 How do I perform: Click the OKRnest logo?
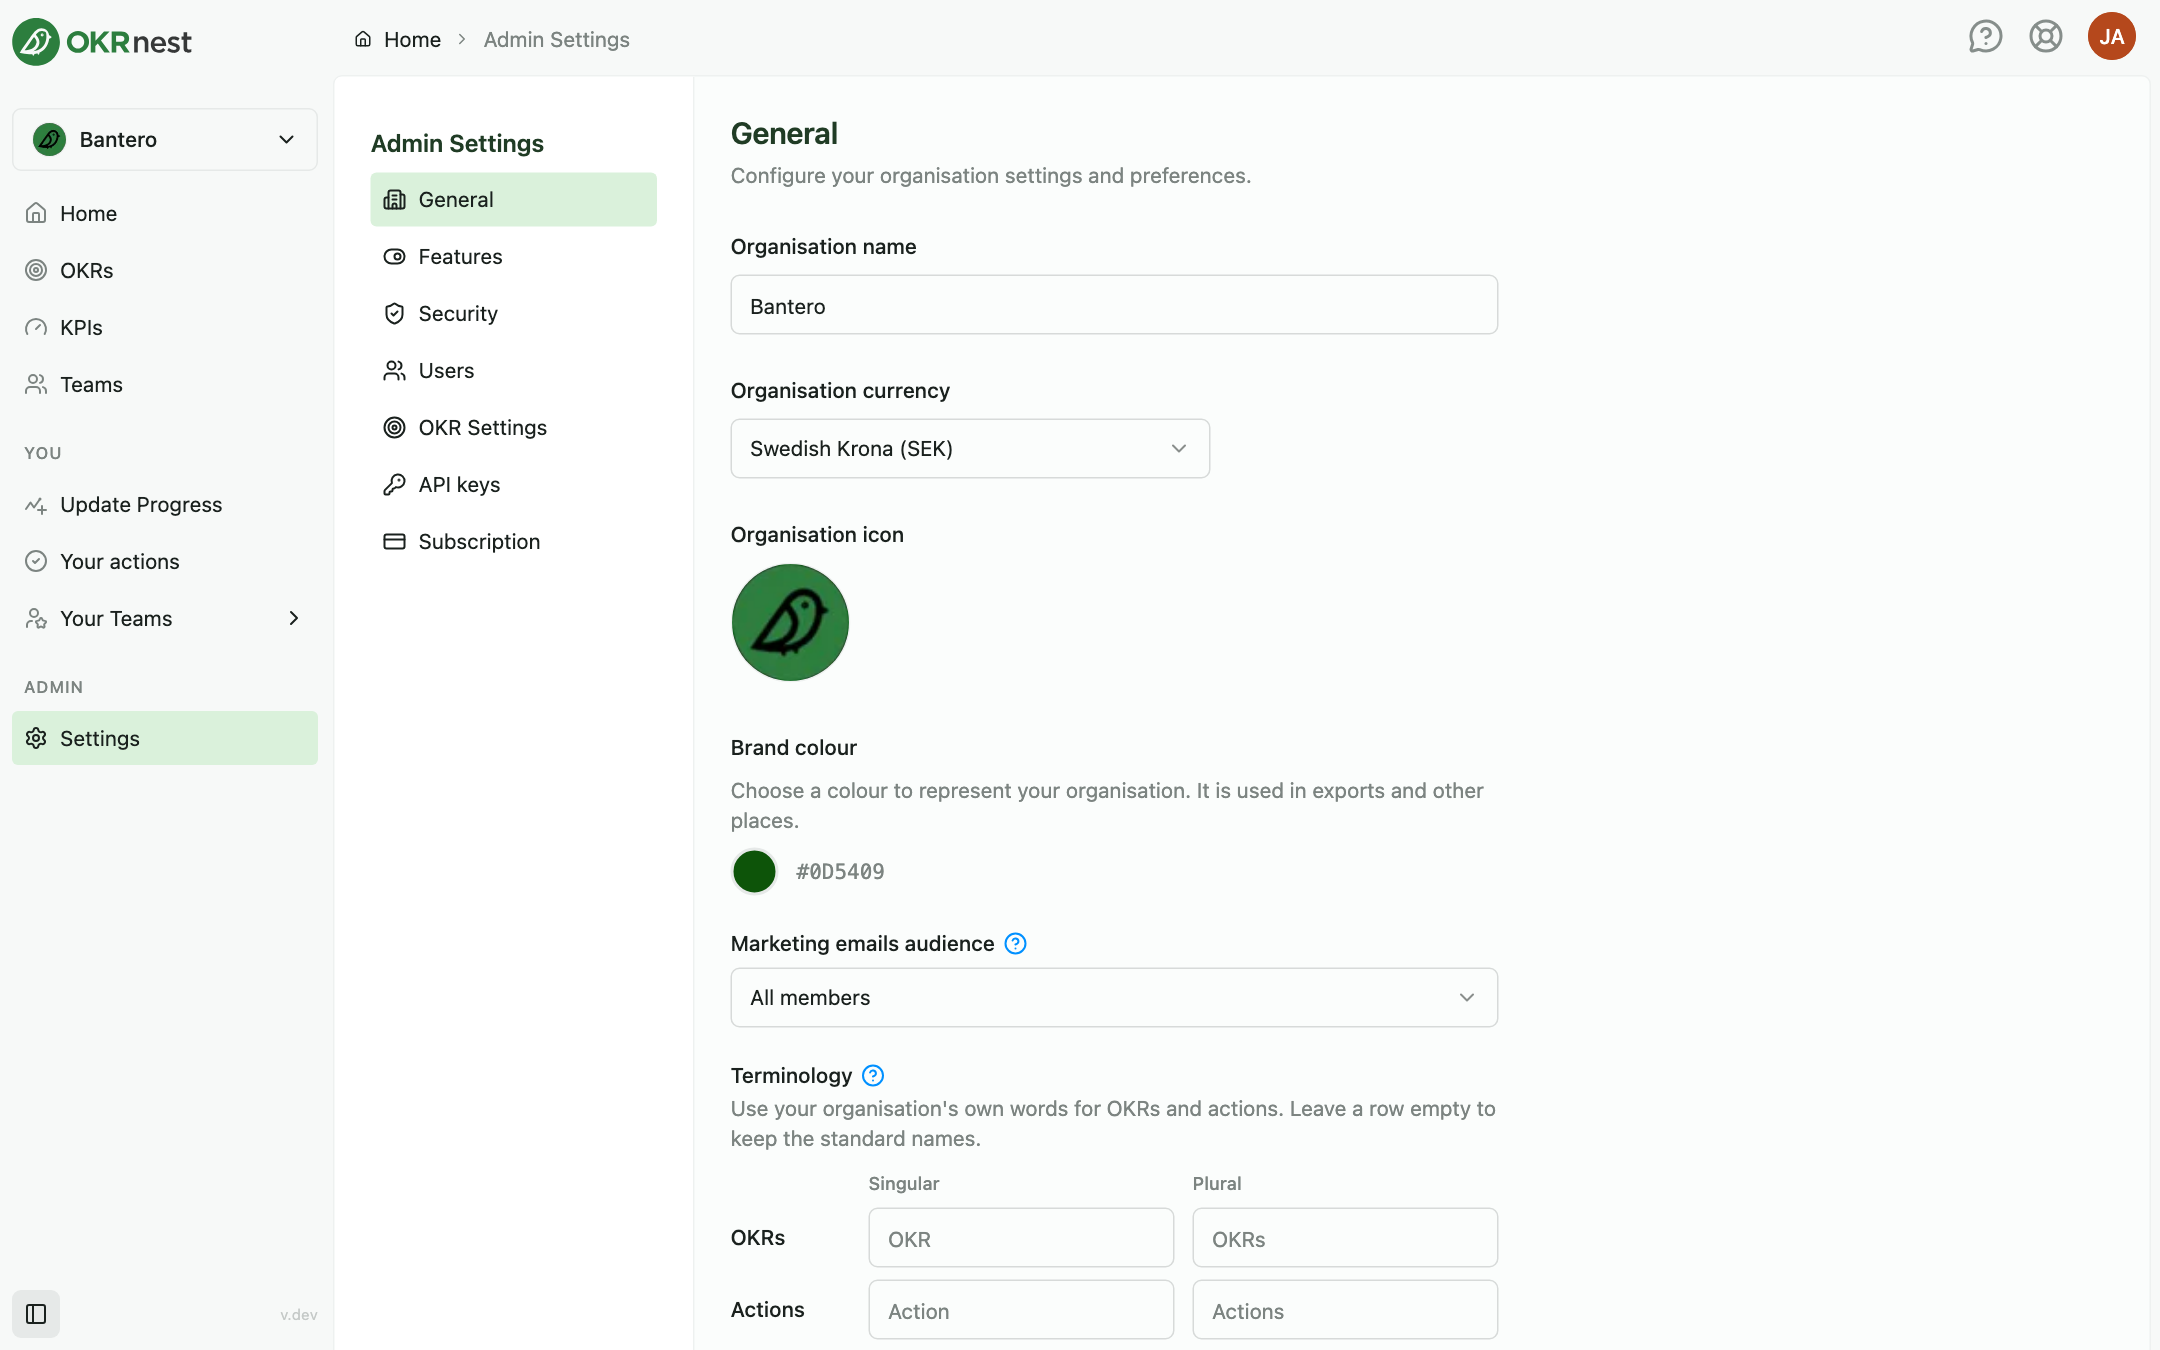(102, 41)
